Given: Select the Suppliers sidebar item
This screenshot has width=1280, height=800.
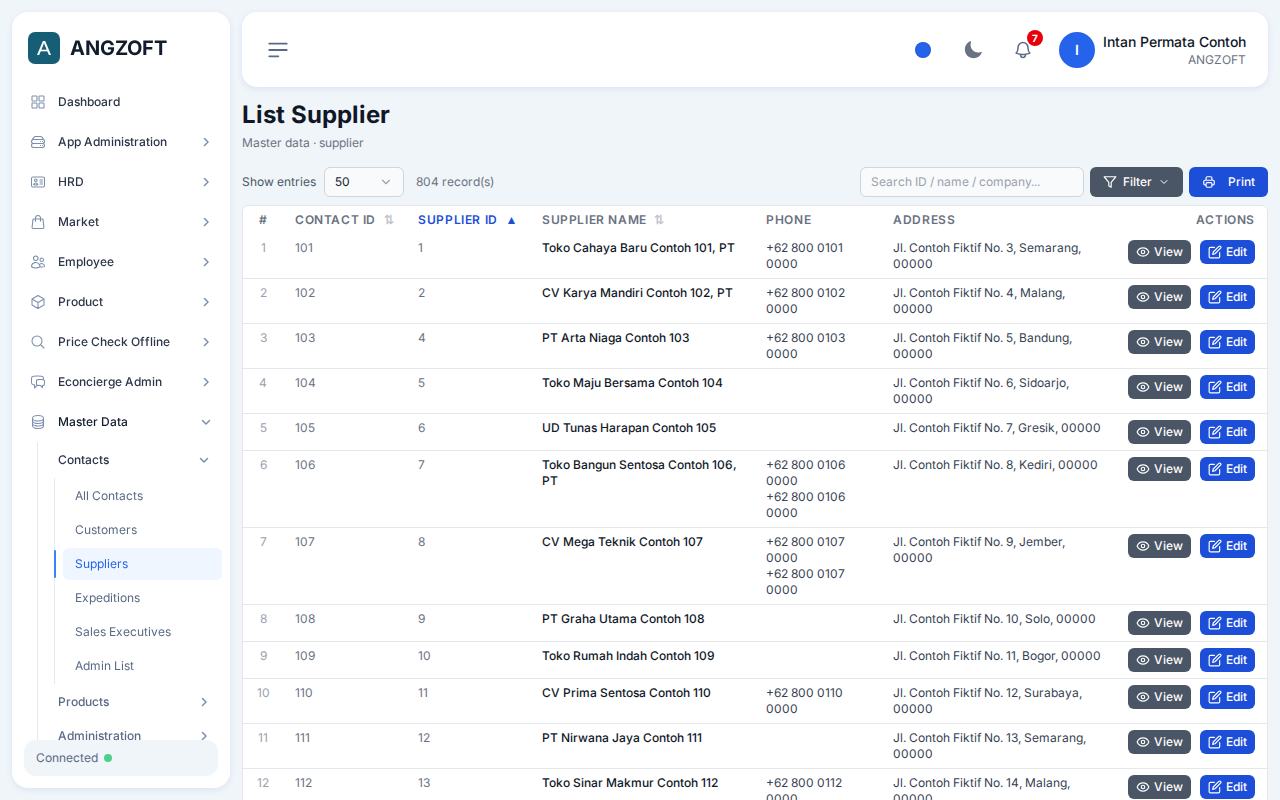Looking at the screenshot, I should (142, 564).
